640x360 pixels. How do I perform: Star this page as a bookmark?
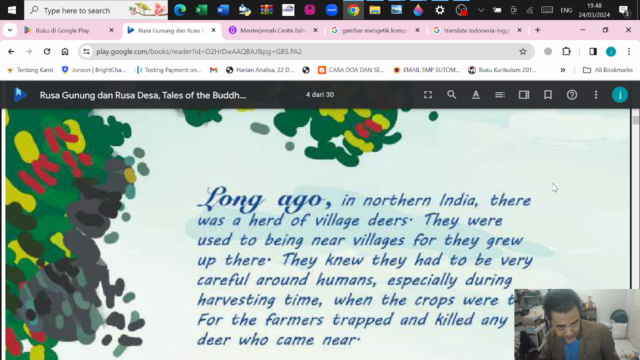523,51
